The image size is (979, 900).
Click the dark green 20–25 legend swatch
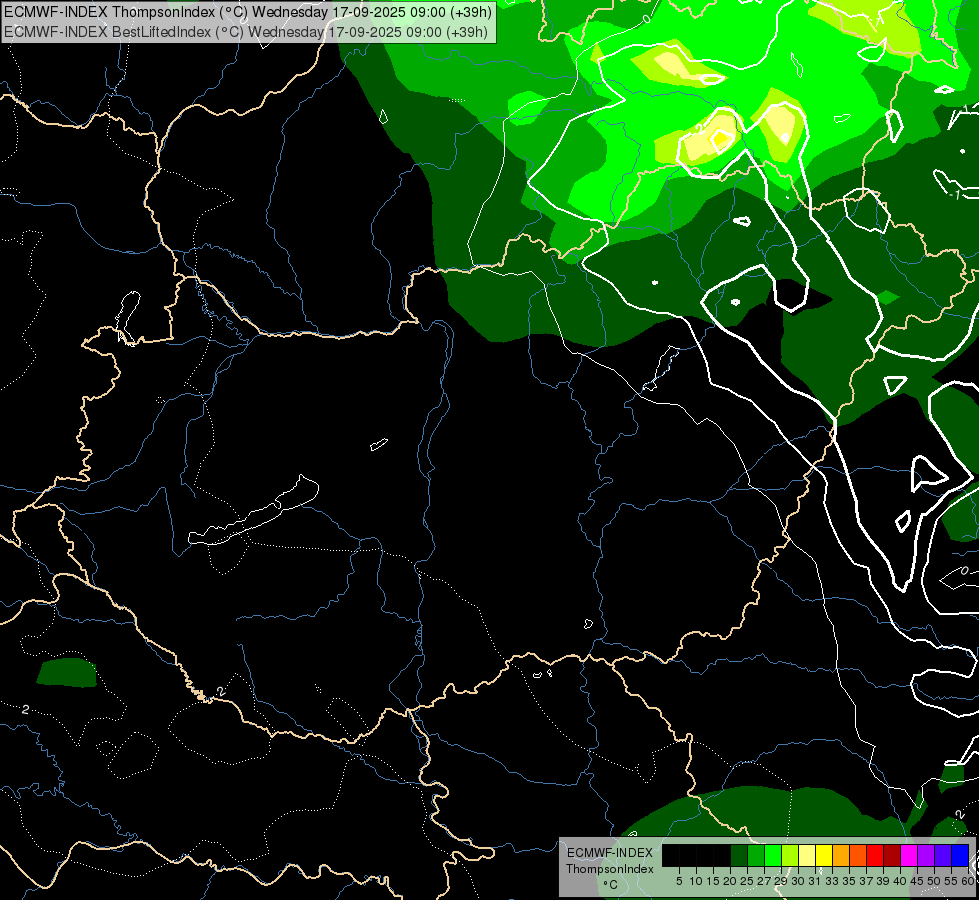pyautogui.click(x=739, y=855)
